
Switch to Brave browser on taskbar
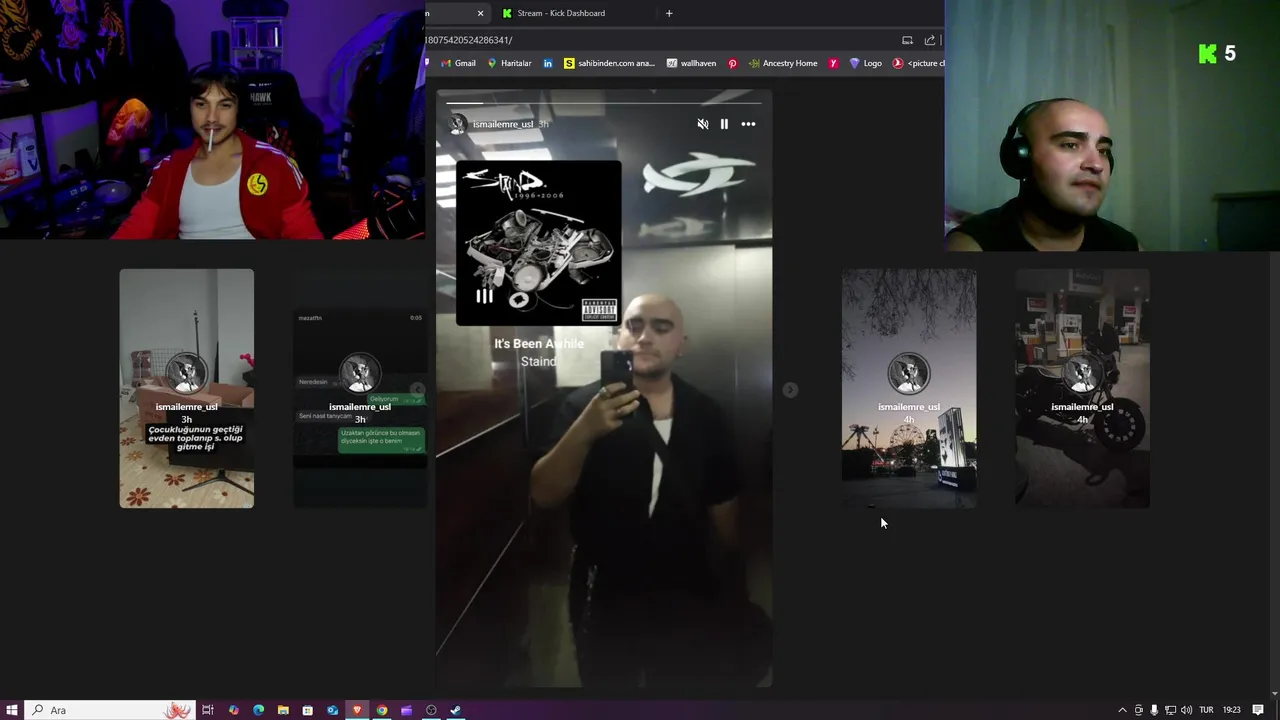357,710
